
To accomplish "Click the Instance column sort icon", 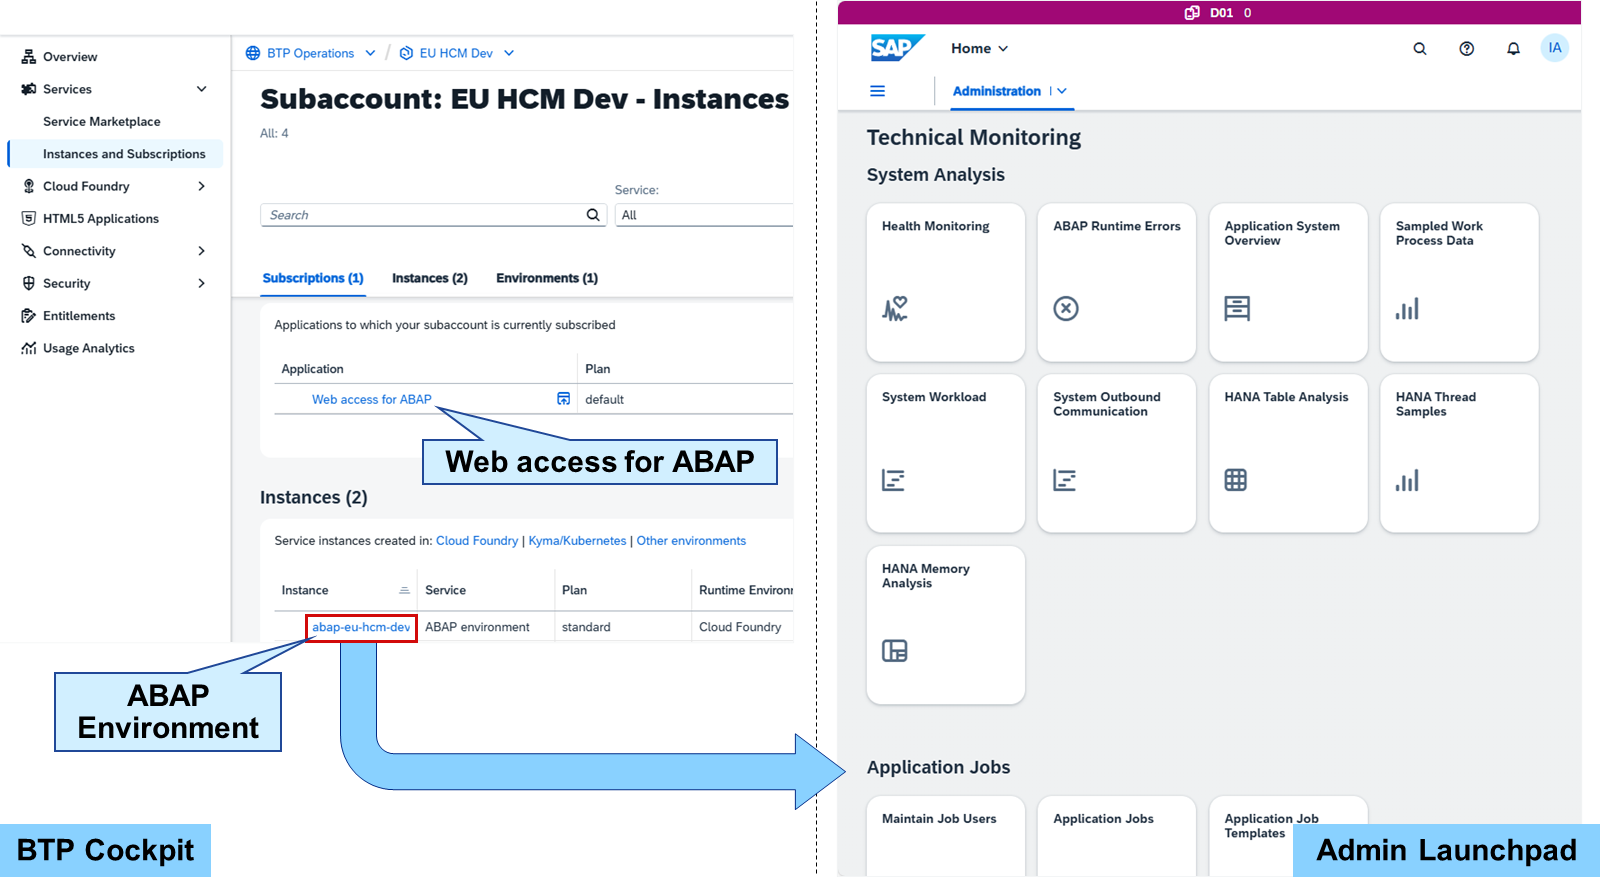I will click(404, 591).
